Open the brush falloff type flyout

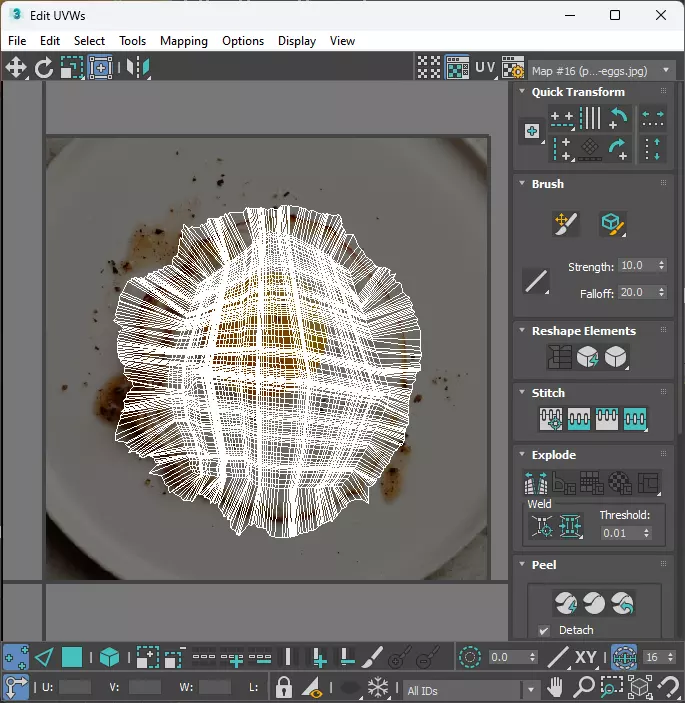[x=536, y=282]
